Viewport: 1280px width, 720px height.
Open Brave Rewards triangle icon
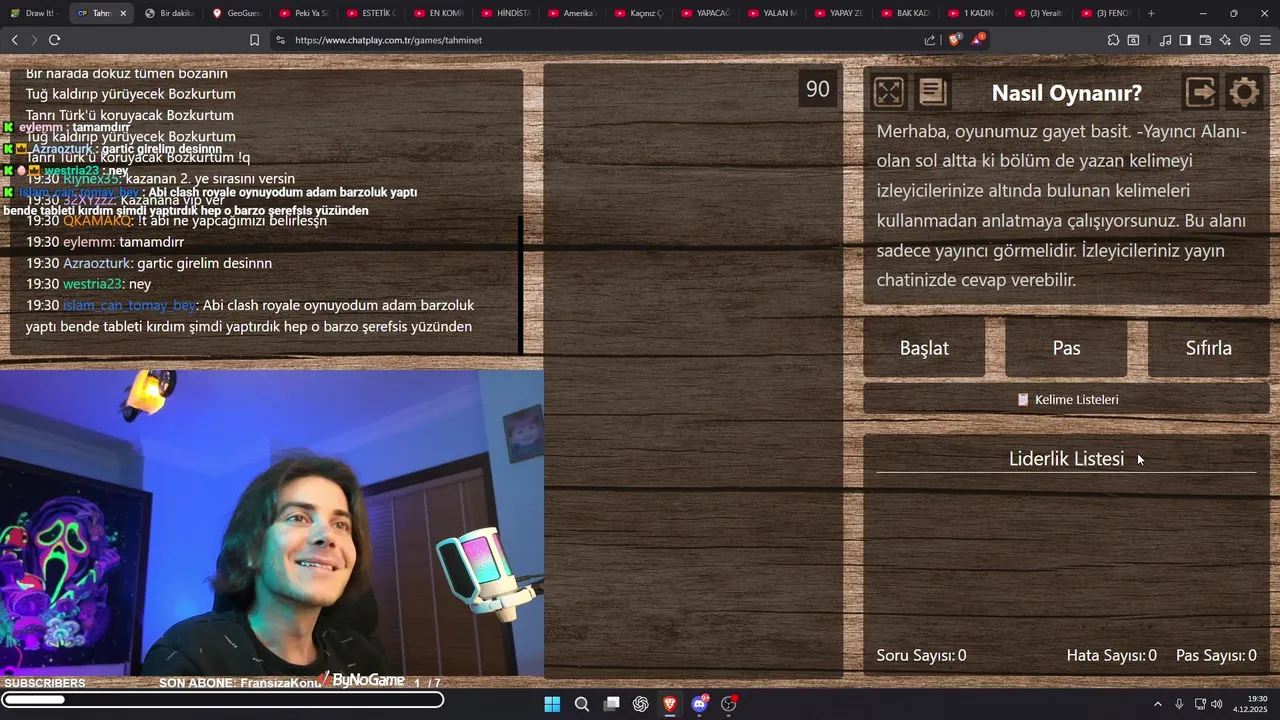point(980,40)
